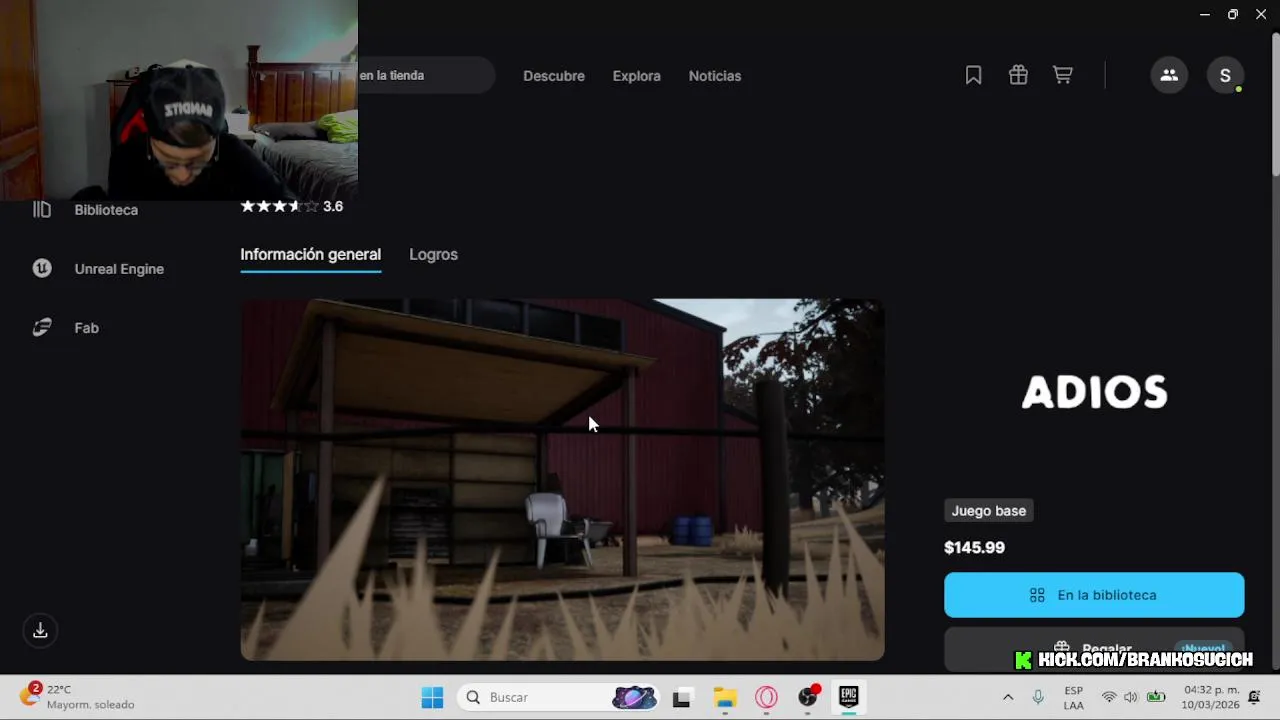Click the $145.99 price
This screenshot has height=720, width=1280.
pyautogui.click(x=974, y=548)
